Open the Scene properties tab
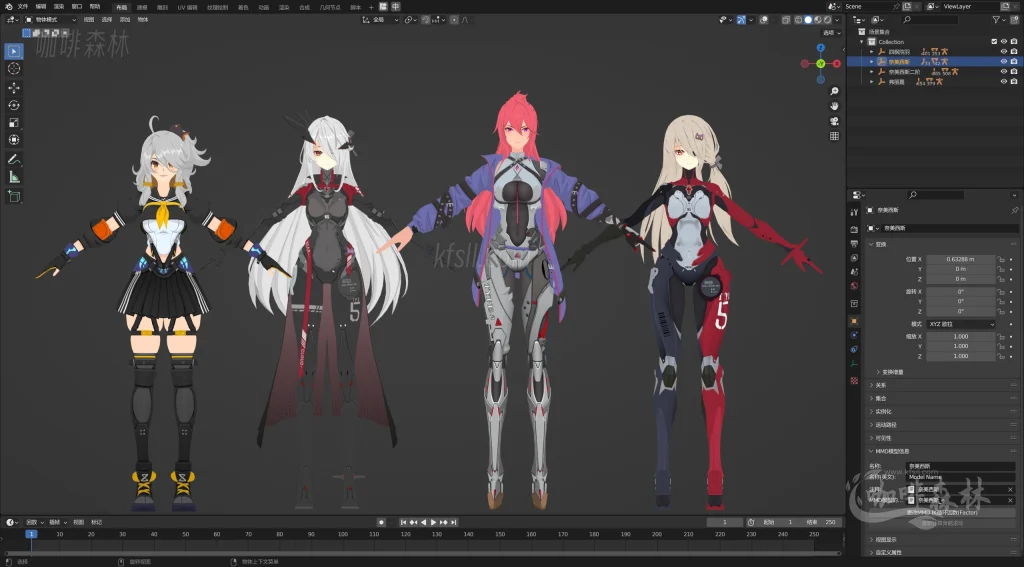This screenshot has height=567, width=1024. [x=854, y=272]
